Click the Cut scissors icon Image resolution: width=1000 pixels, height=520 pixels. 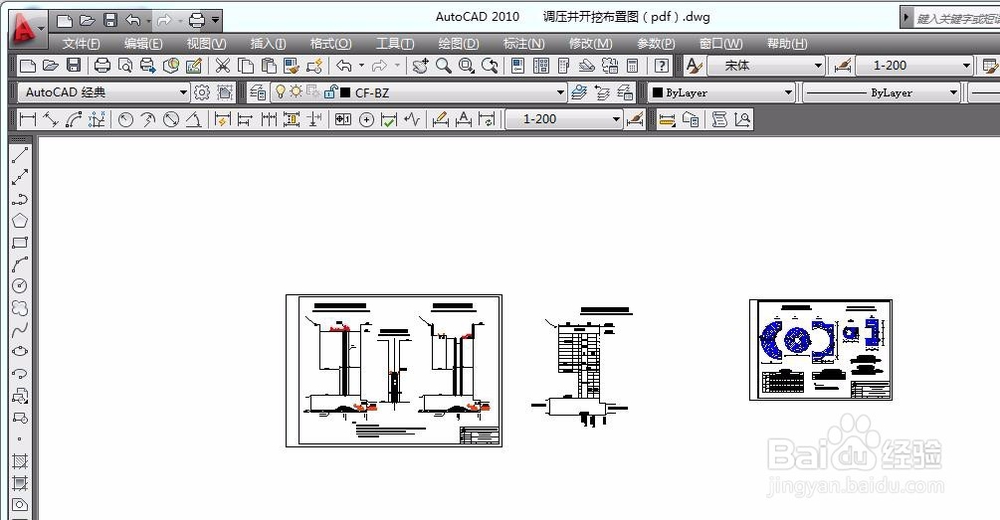click(223, 66)
